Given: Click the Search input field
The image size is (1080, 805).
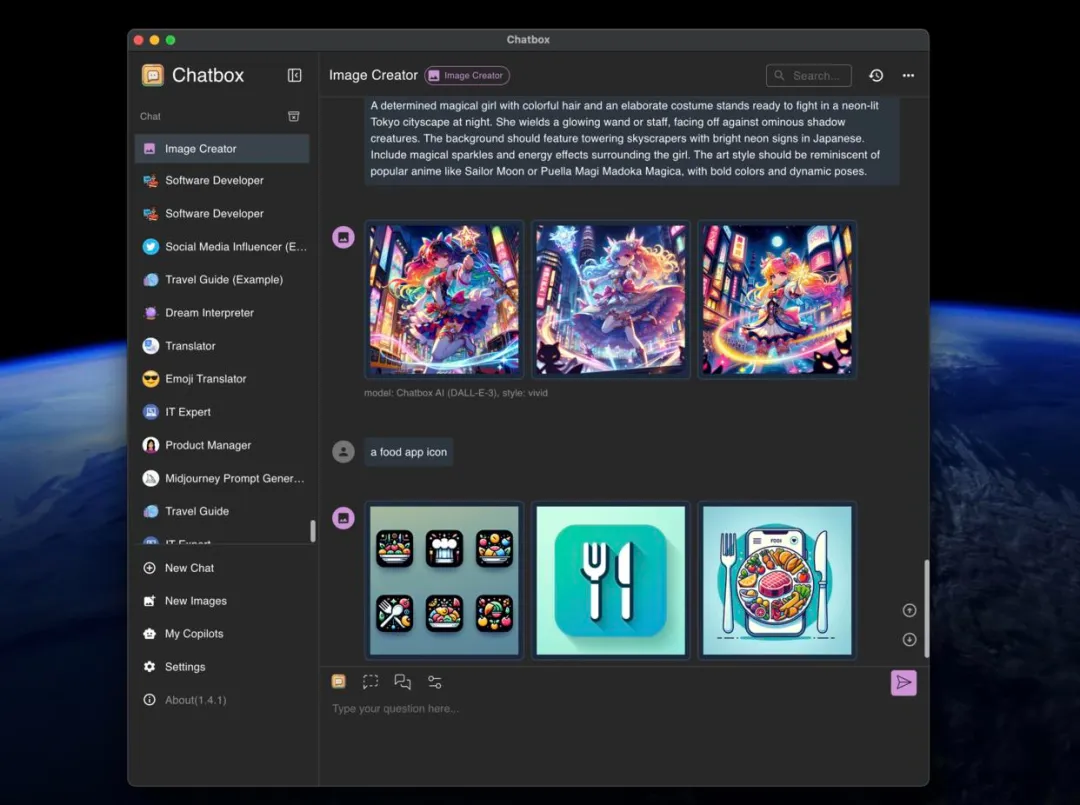Looking at the screenshot, I should pos(809,75).
